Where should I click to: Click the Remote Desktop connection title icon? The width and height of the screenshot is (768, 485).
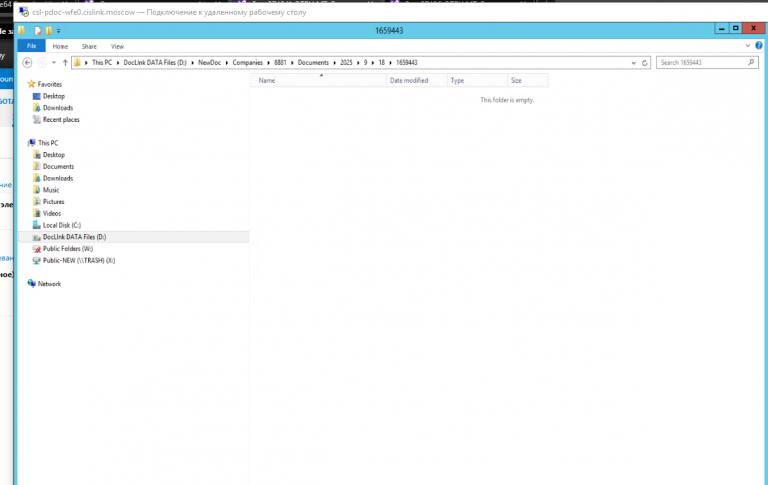click(x=24, y=12)
